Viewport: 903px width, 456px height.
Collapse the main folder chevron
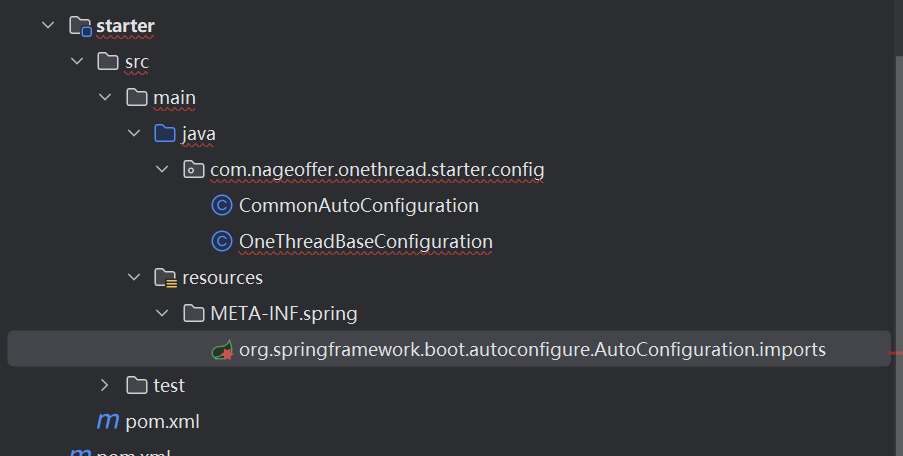click(x=106, y=98)
